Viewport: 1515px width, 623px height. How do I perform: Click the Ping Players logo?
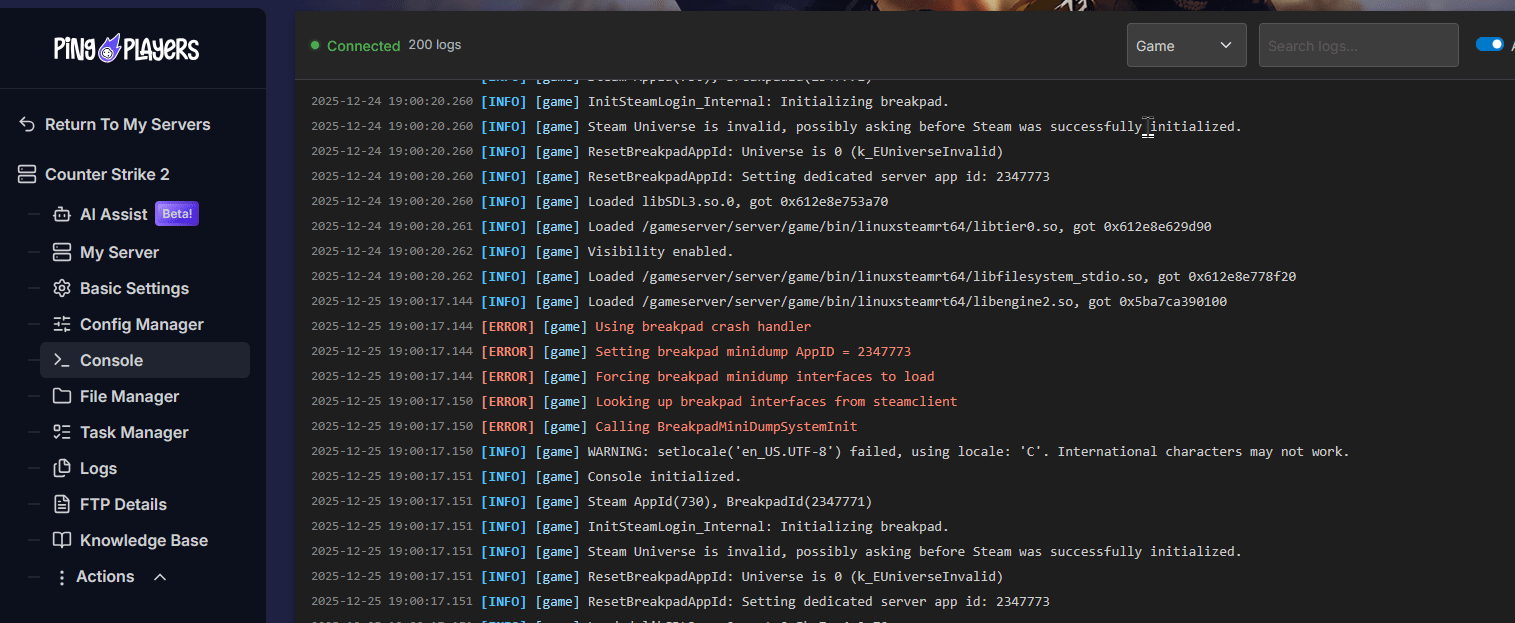(126, 48)
